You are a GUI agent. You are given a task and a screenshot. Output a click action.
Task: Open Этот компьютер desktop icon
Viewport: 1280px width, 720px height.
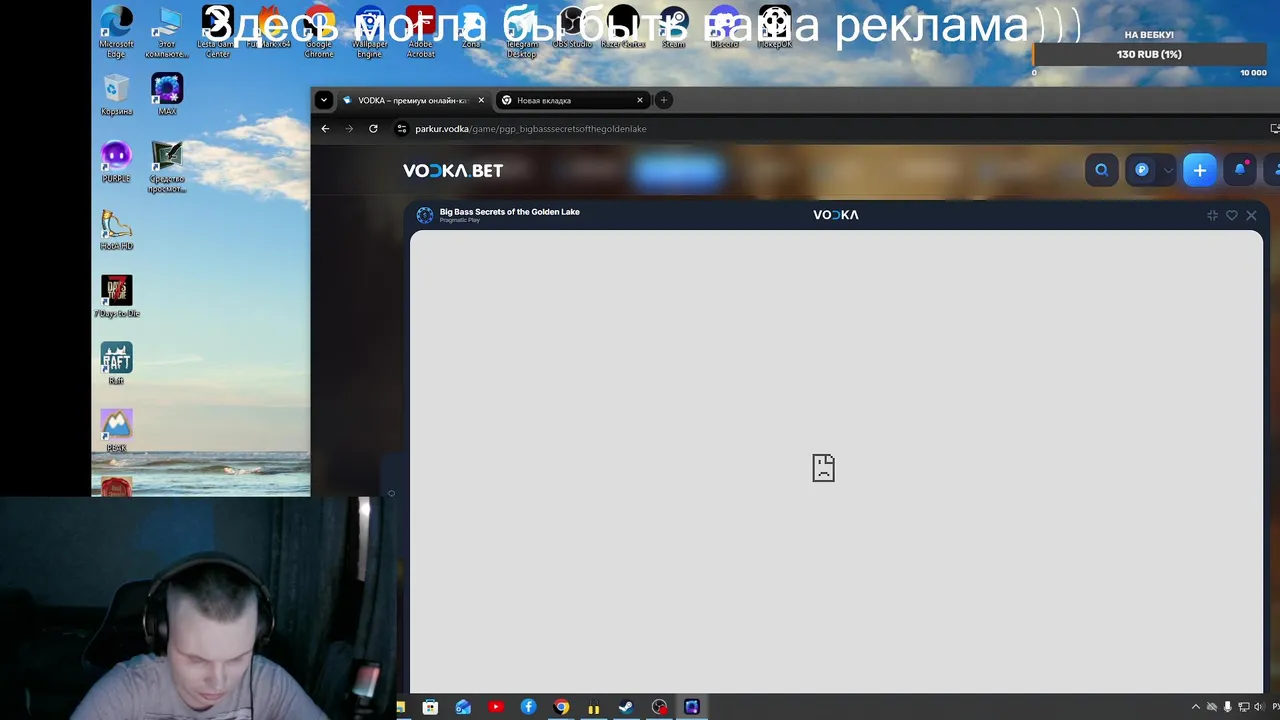pos(167,31)
